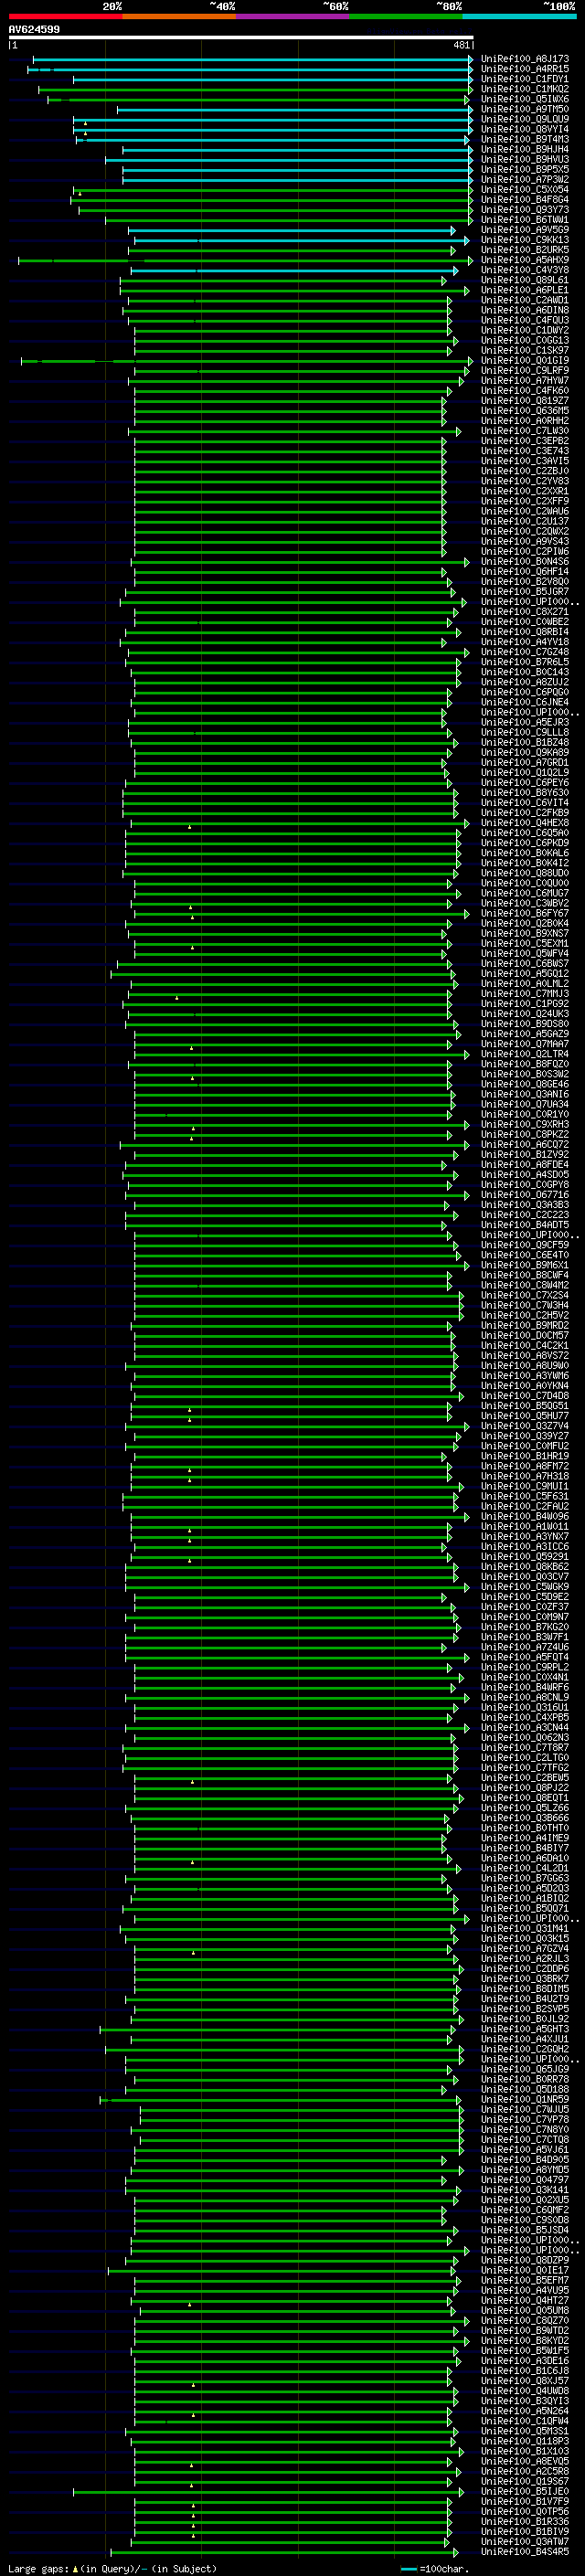Click hit UniRef100_B0N4S6
585x2576 pixels.
[525, 561]
